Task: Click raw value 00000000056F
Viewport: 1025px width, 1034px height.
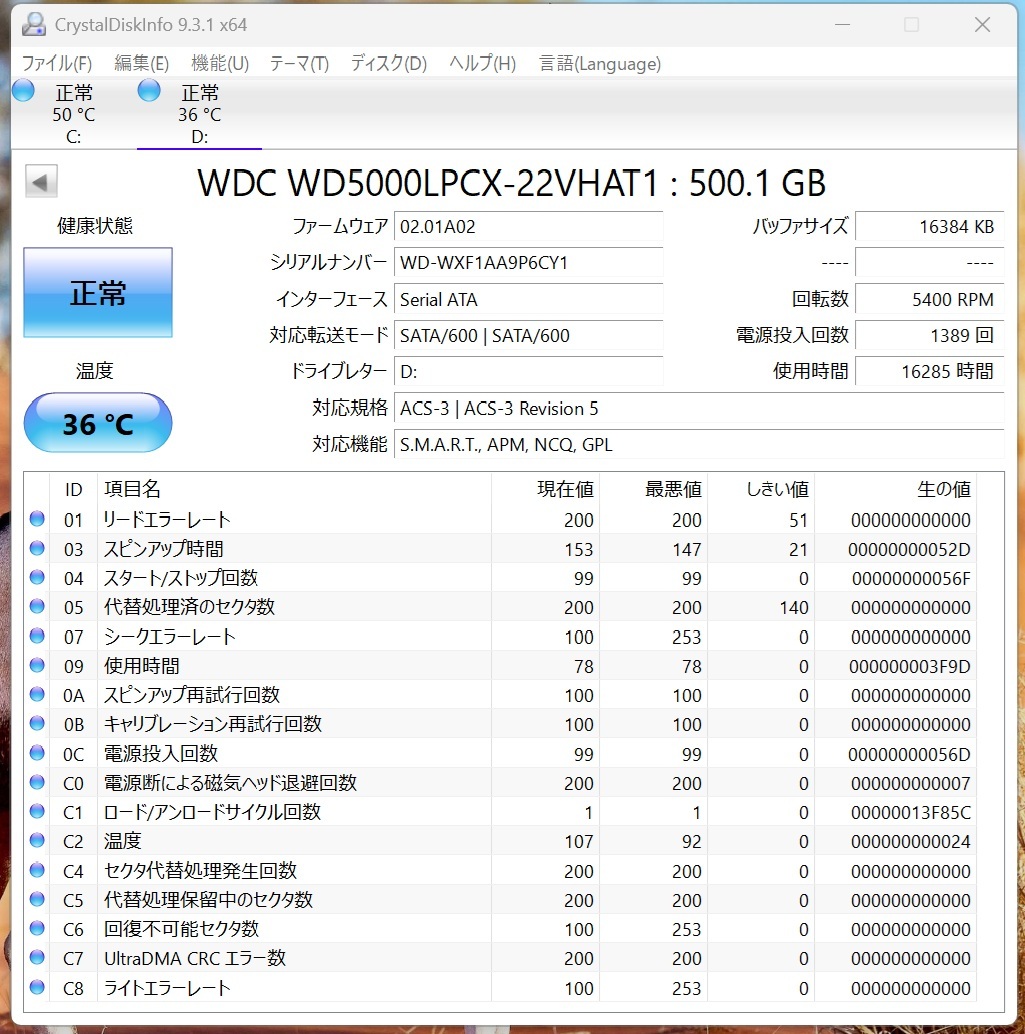Action: [911, 578]
